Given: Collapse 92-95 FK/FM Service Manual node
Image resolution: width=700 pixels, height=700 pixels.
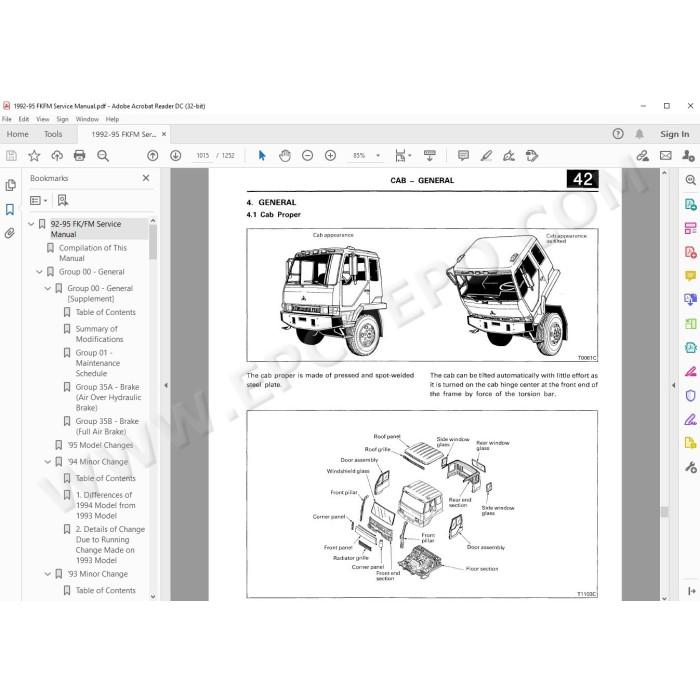Looking at the screenshot, I should [x=31, y=224].
